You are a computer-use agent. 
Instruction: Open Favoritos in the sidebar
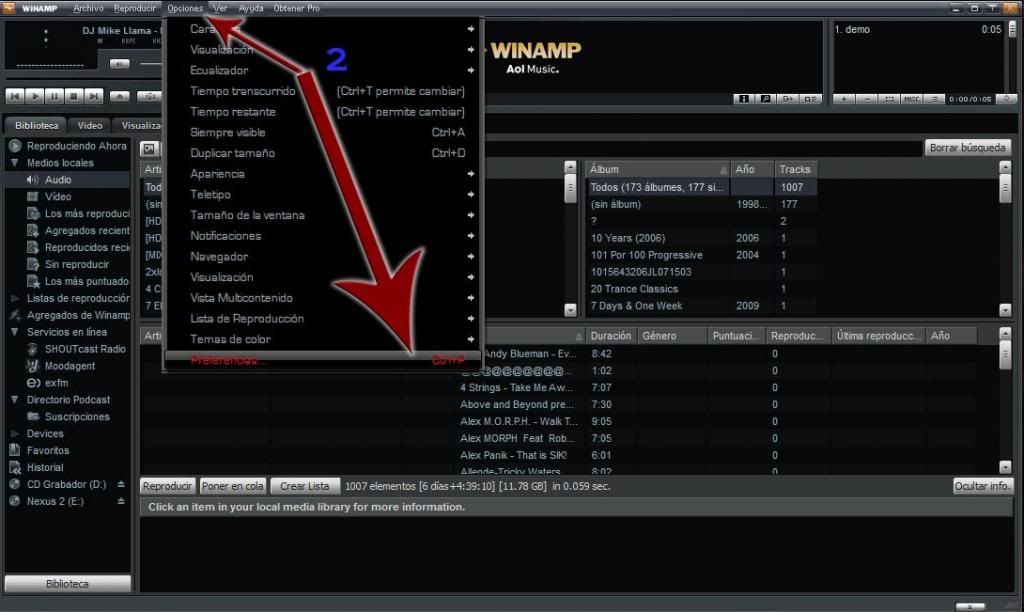coord(39,451)
